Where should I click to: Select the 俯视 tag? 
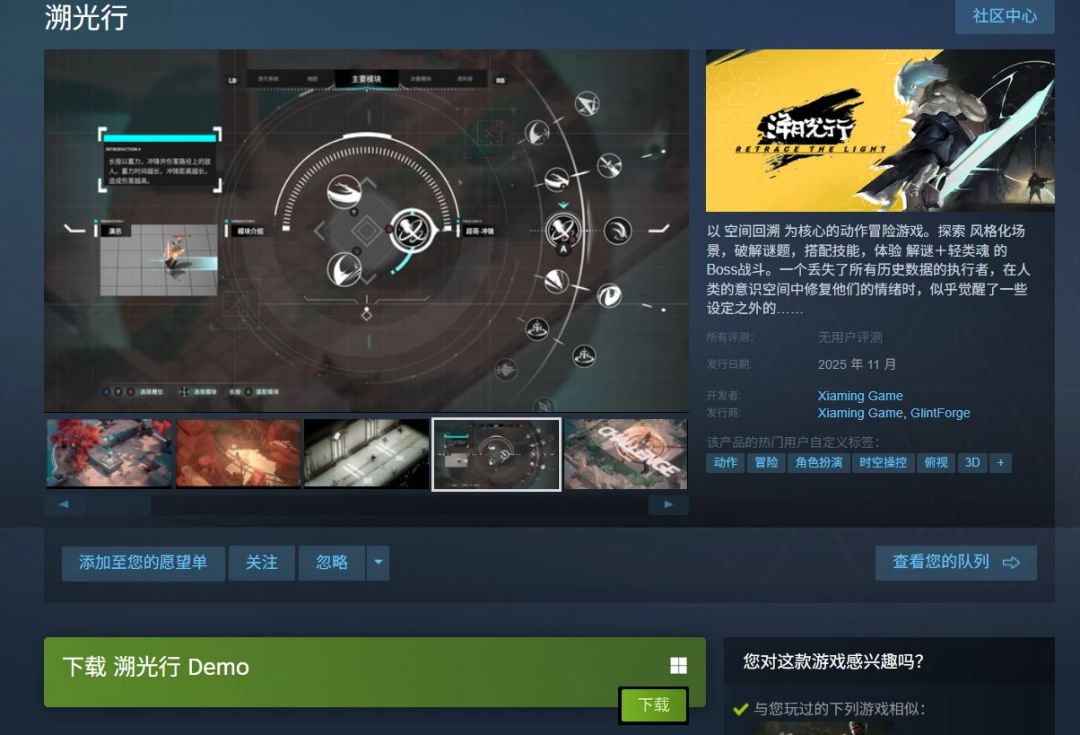936,463
